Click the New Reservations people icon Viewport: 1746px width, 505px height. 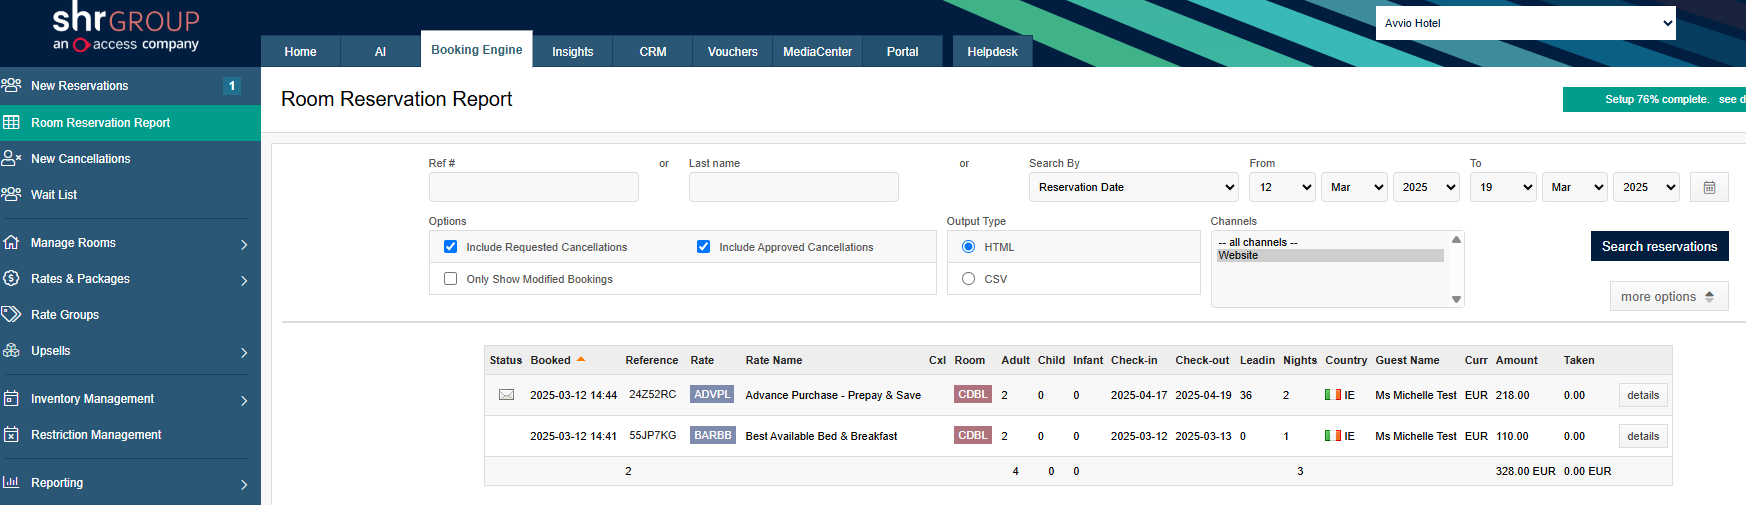click(12, 85)
